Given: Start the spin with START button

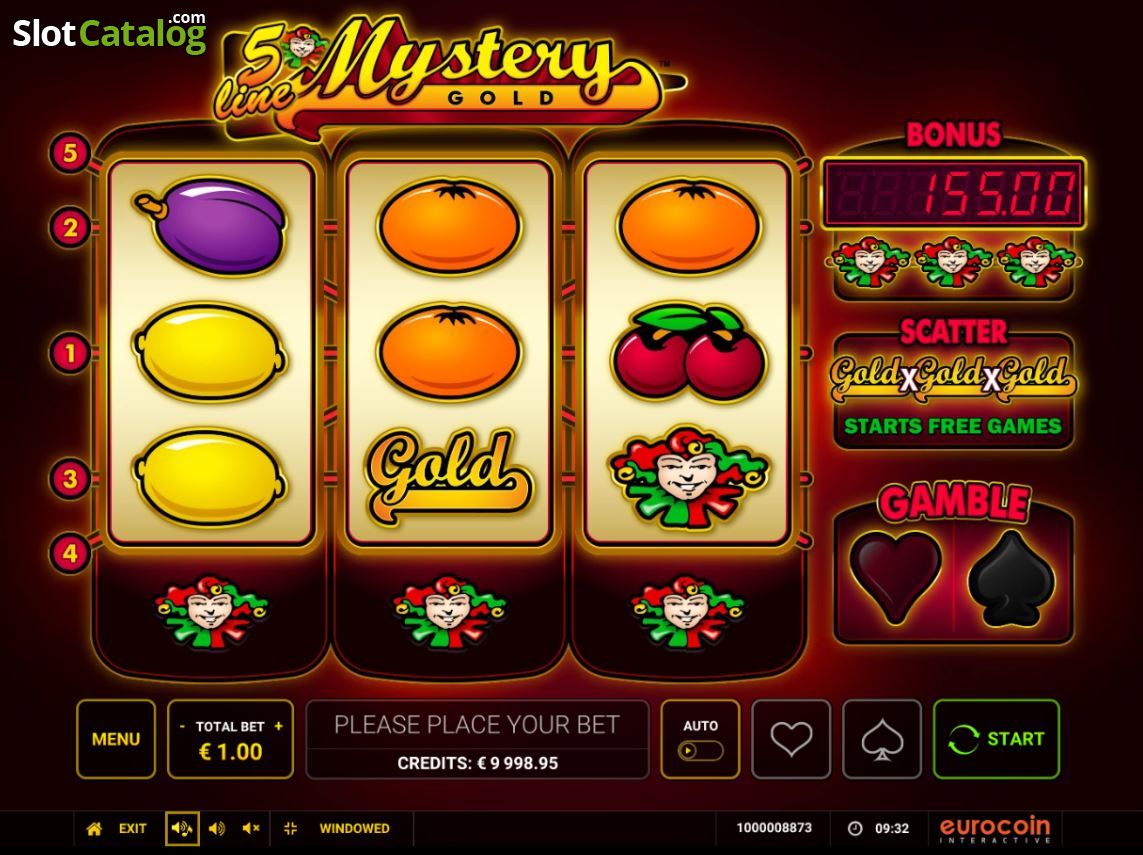Looking at the screenshot, I should [x=996, y=739].
